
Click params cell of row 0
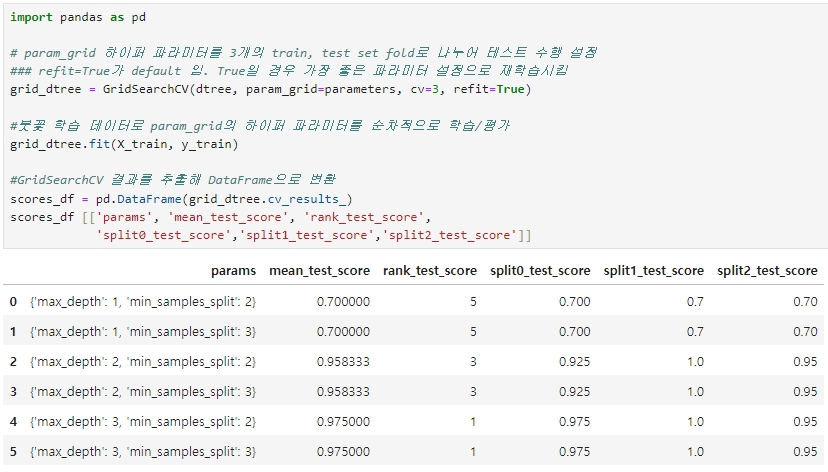click(x=143, y=301)
